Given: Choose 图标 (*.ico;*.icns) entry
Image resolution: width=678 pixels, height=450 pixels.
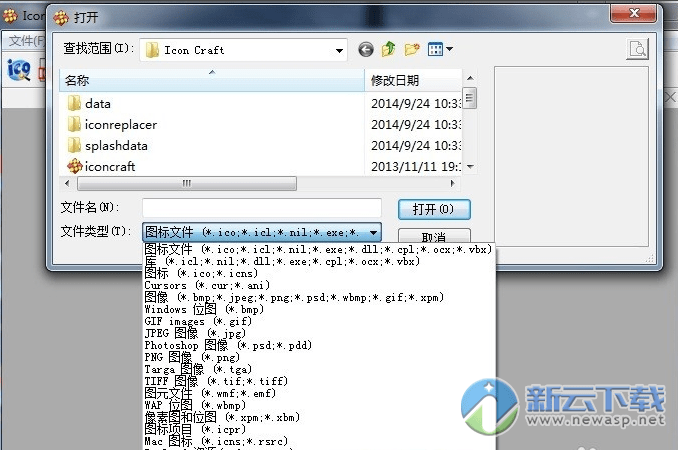Looking at the screenshot, I should [318, 274].
